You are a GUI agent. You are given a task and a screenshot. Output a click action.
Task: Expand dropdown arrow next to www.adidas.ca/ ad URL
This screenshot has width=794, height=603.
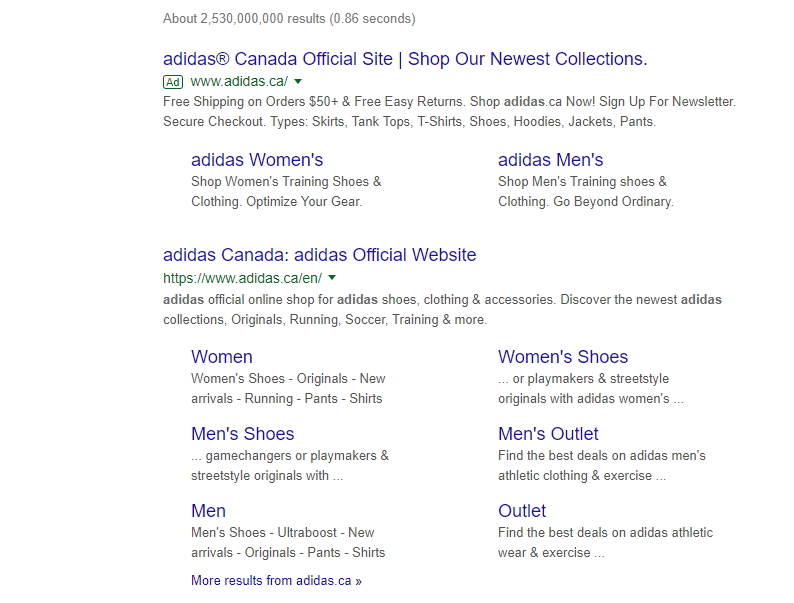(x=298, y=82)
